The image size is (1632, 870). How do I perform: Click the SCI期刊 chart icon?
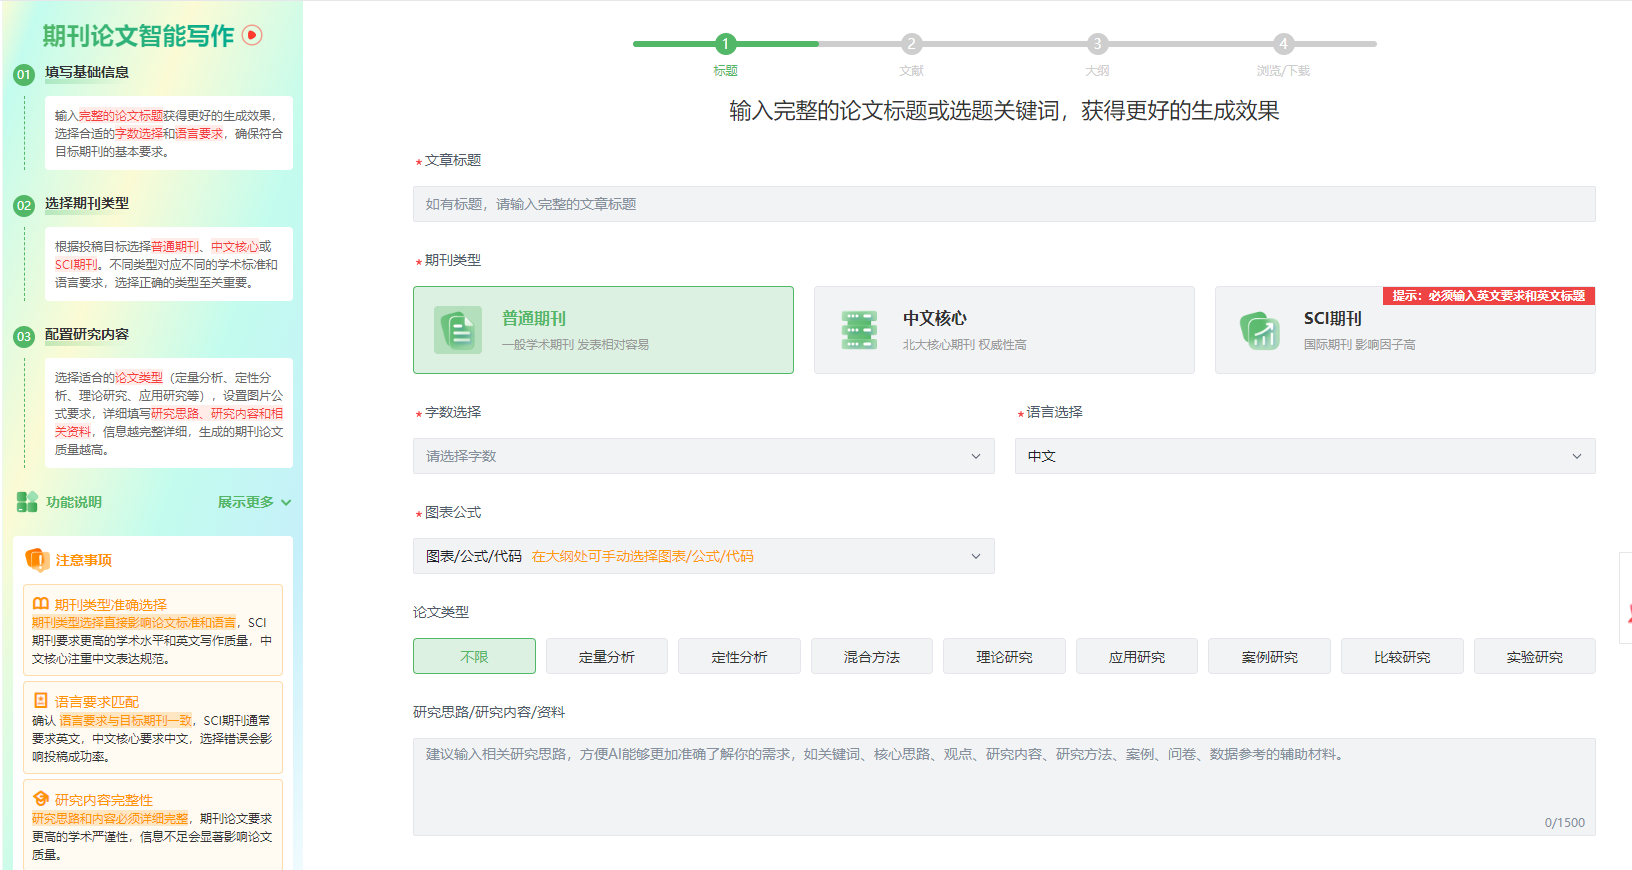click(1260, 330)
